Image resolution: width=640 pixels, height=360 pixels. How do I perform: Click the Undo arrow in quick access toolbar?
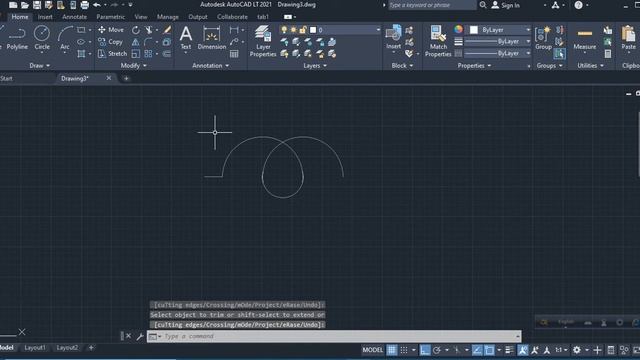(97, 5)
